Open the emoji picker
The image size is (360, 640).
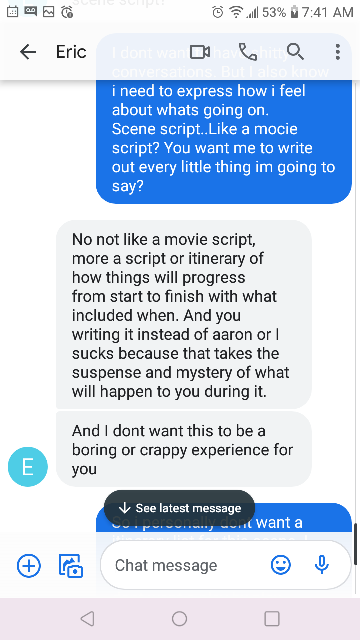[281, 565]
